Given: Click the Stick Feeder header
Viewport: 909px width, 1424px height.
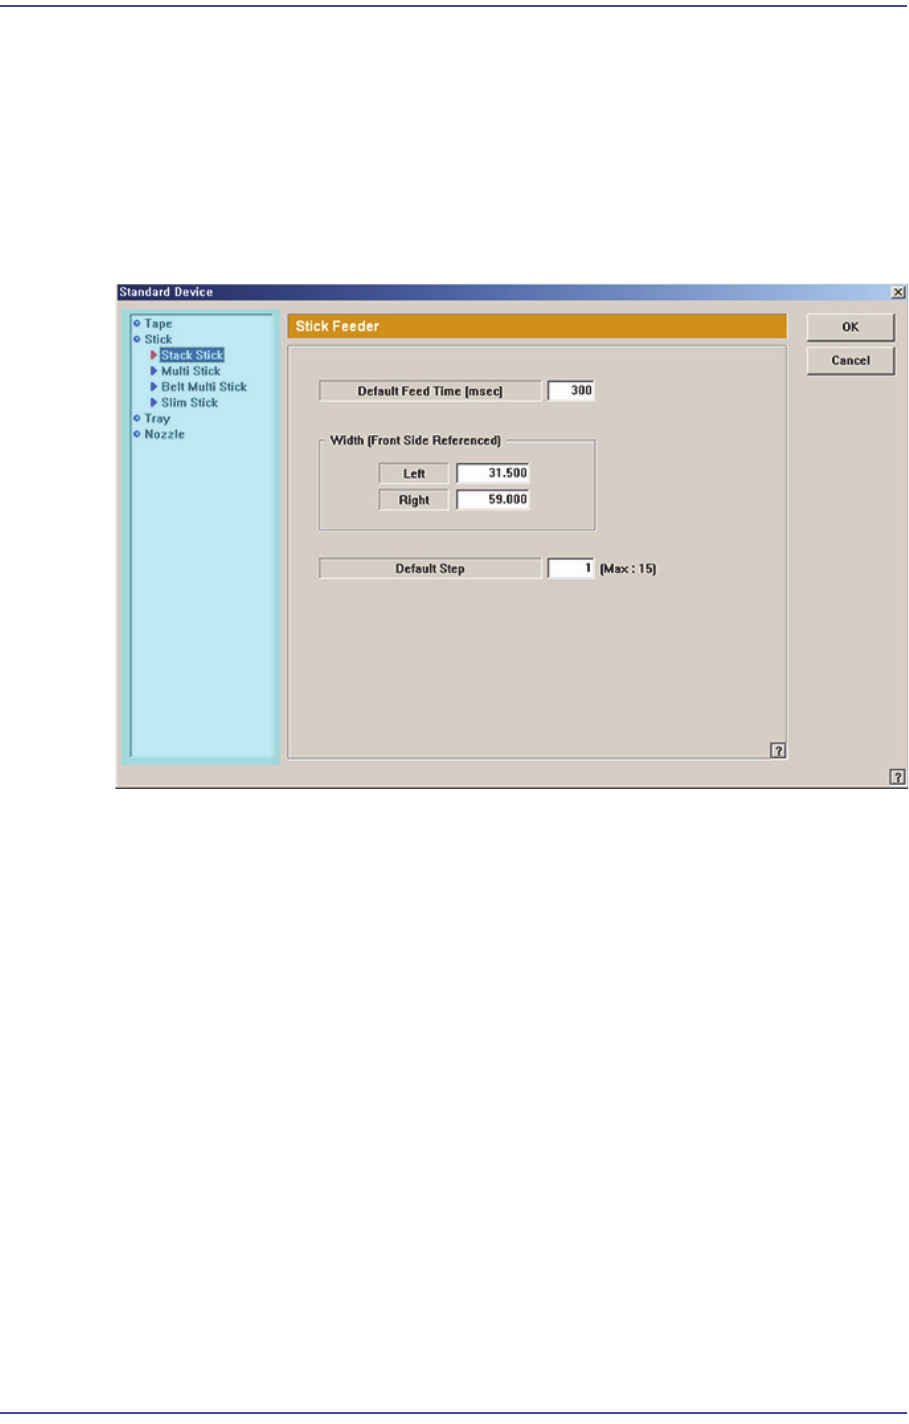Looking at the screenshot, I should pyautogui.click(x=537, y=326).
